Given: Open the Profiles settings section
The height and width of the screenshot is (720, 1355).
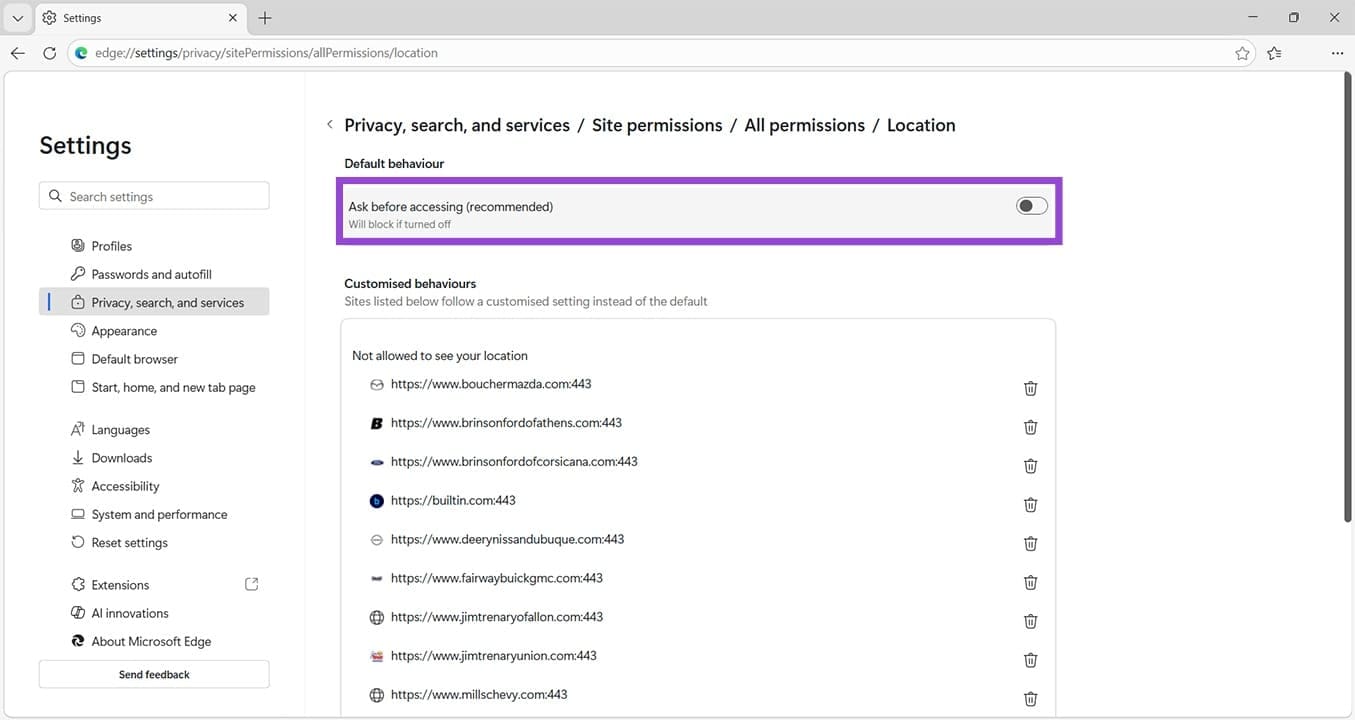Looking at the screenshot, I should [111, 245].
